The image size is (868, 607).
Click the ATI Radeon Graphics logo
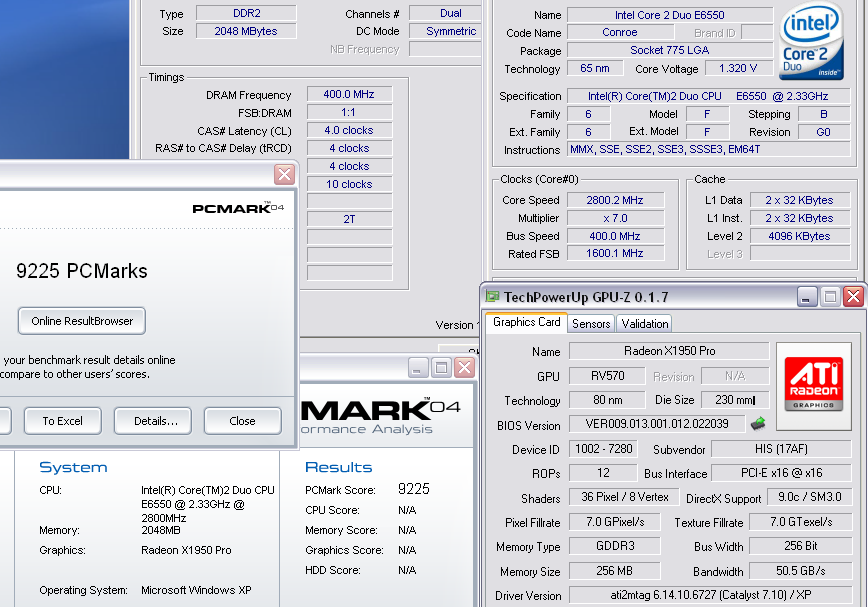[814, 386]
